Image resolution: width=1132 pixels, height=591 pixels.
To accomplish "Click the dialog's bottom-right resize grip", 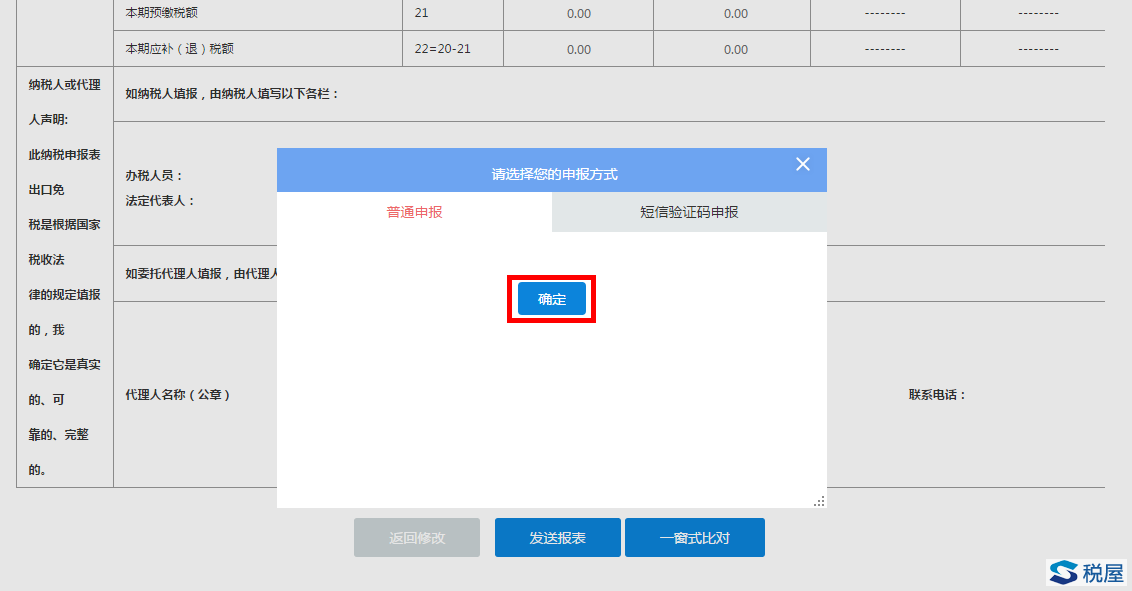I will [x=819, y=501].
